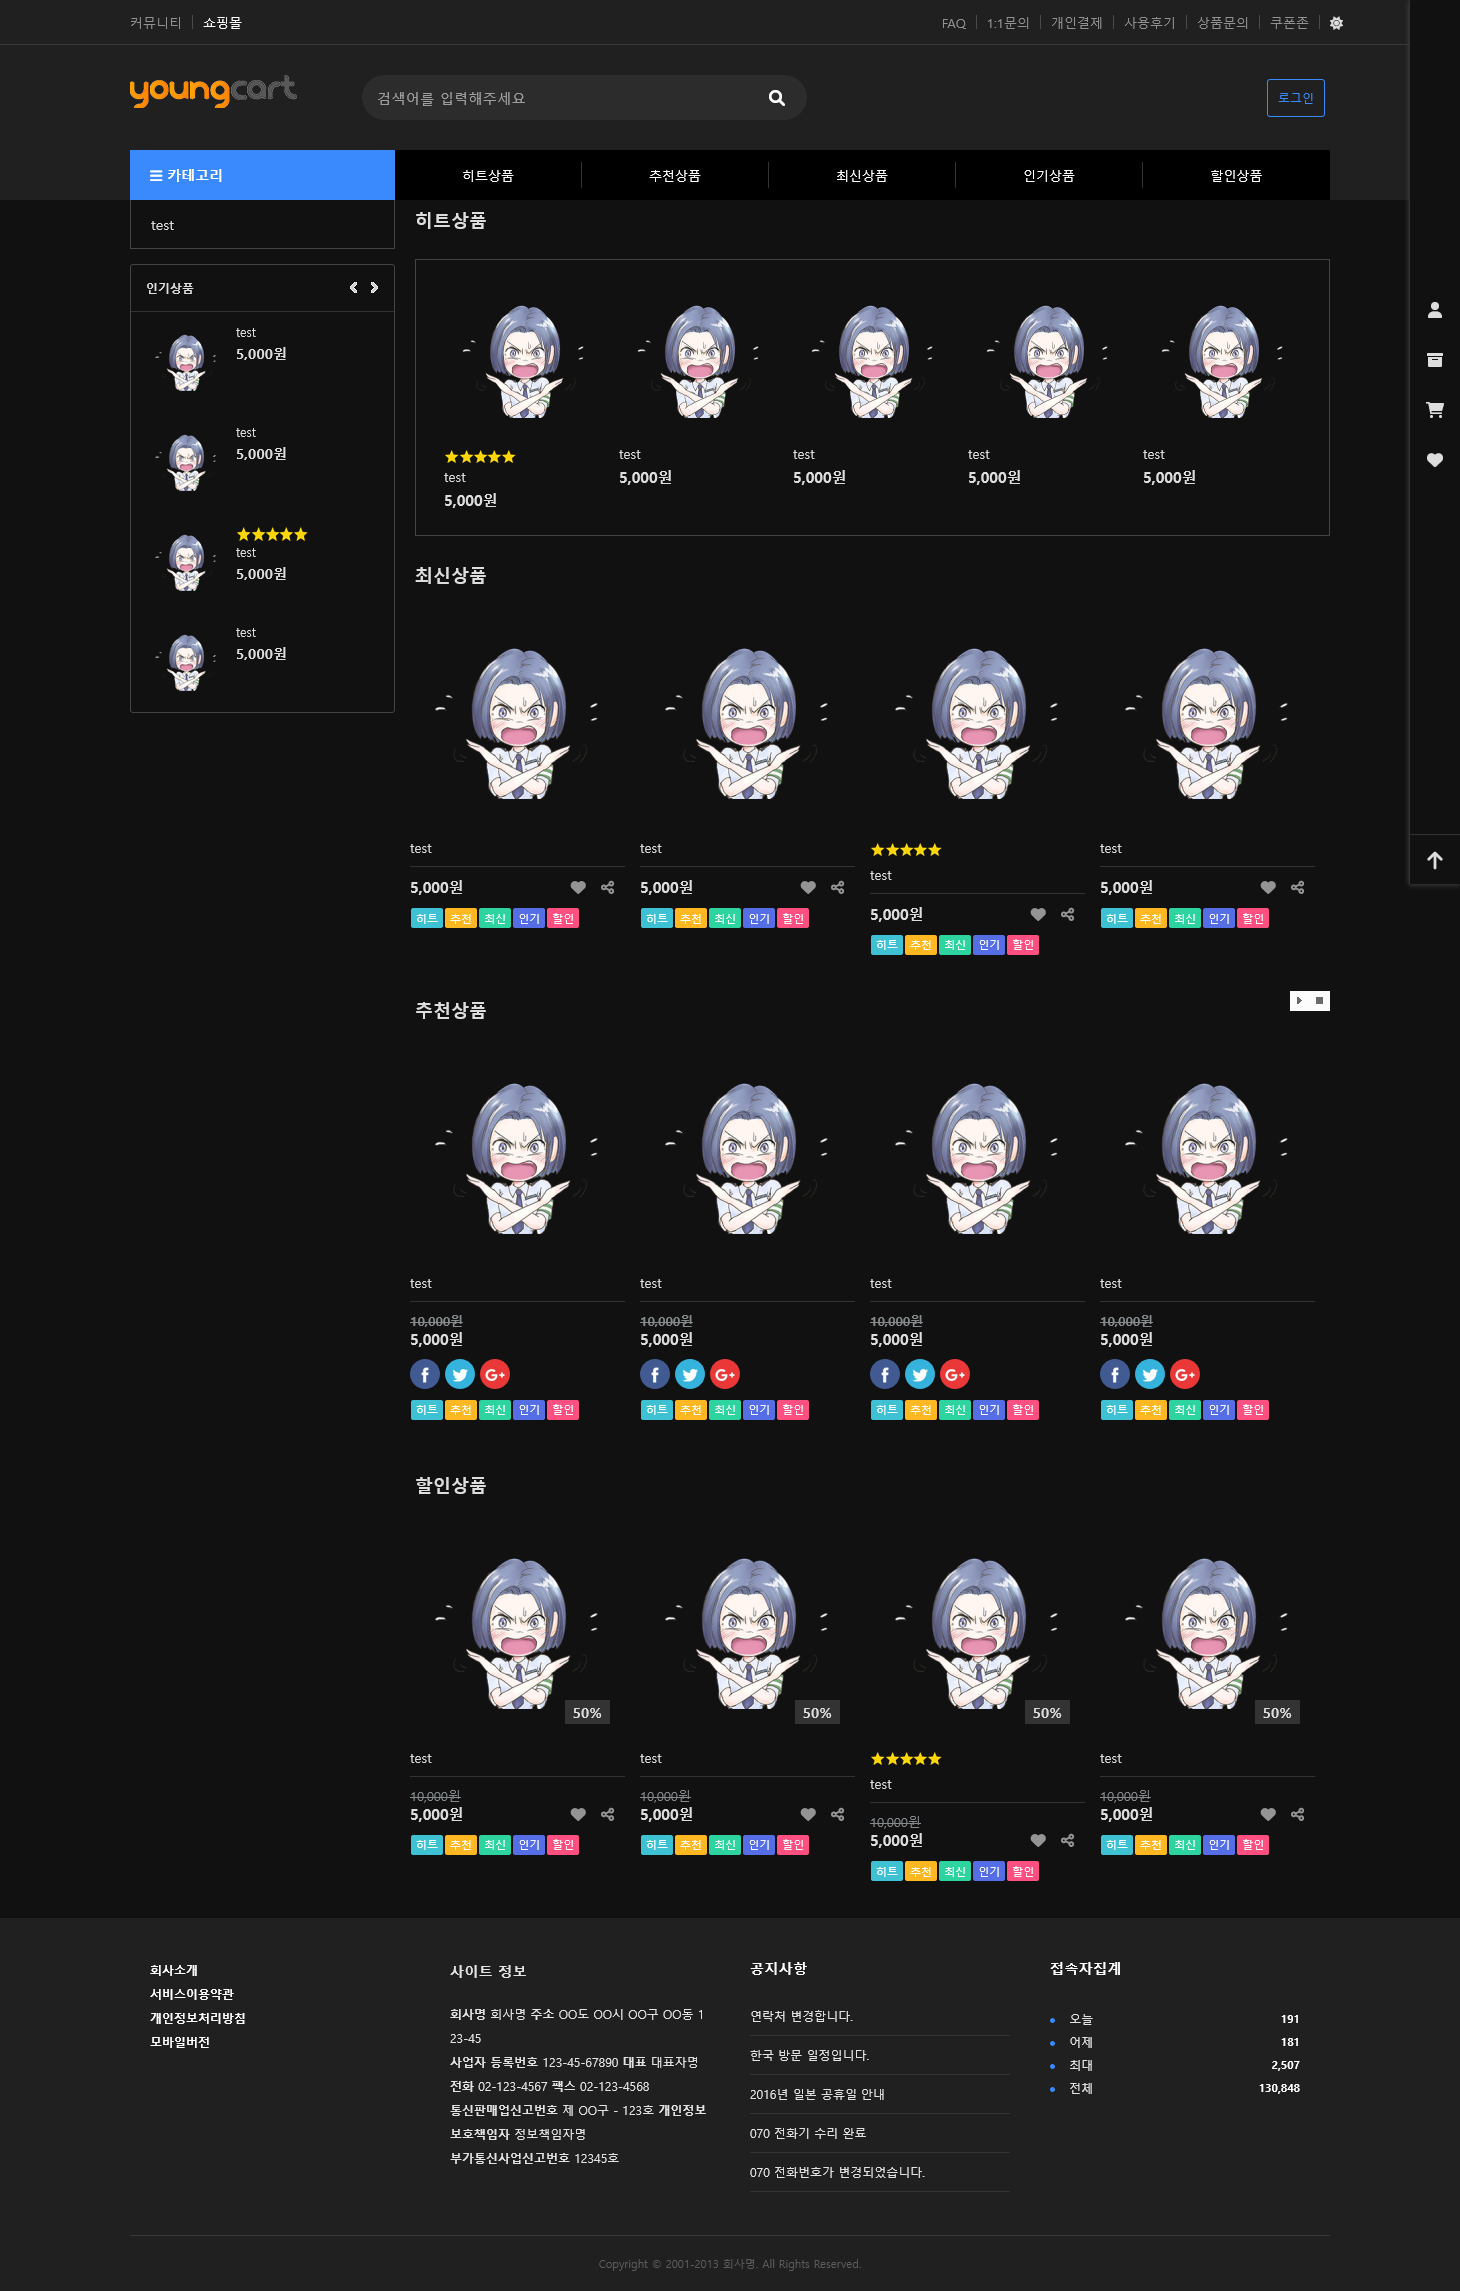The height and width of the screenshot is (2291, 1460).
Task: Share second 추천상품 product on Twitter
Action: click(x=690, y=1375)
